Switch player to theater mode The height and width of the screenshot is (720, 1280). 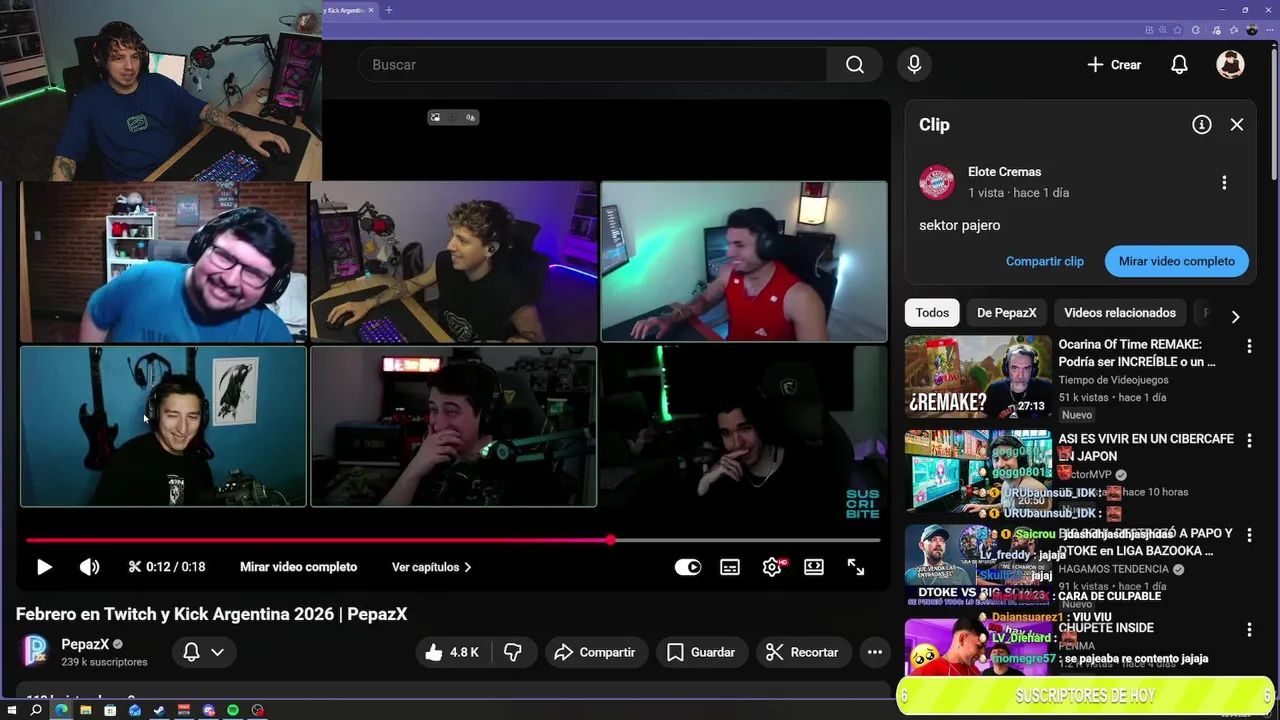pyautogui.click(x=814, y=567)
